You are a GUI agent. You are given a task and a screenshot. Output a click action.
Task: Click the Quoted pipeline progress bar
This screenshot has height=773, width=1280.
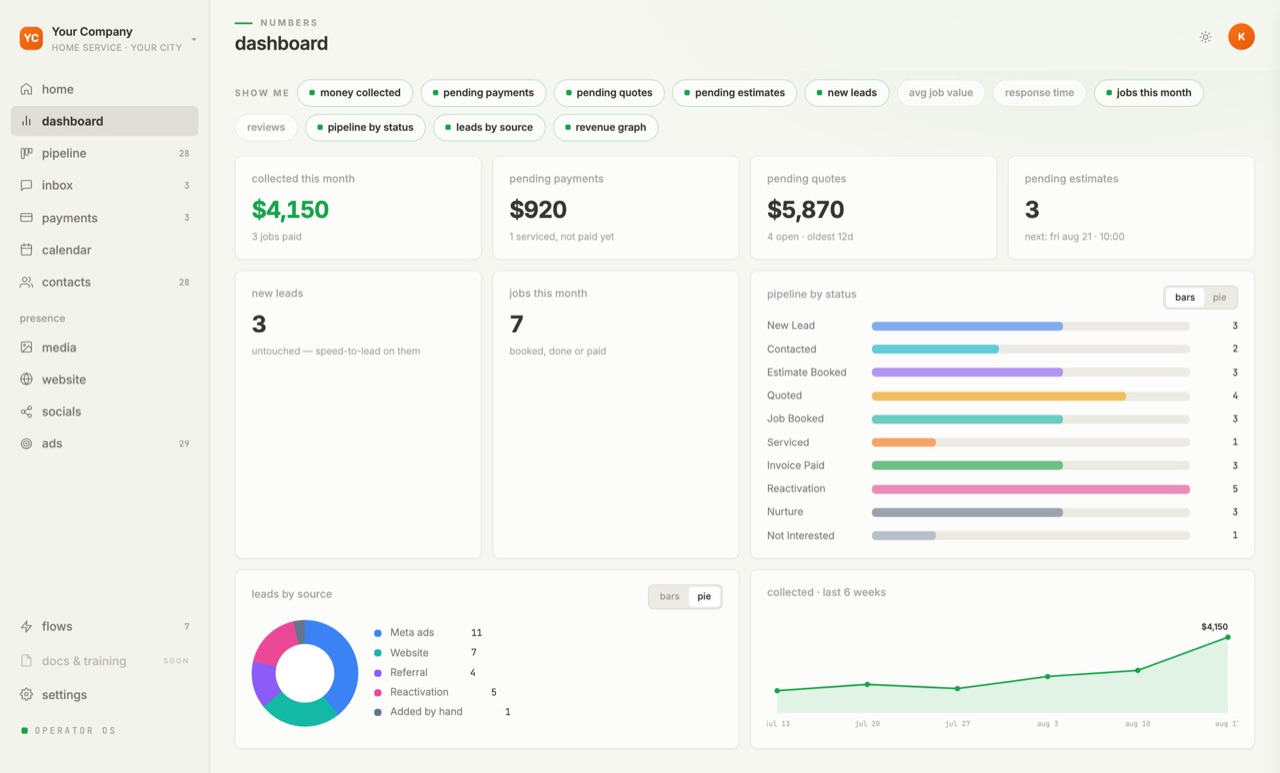coord(1031,396)
